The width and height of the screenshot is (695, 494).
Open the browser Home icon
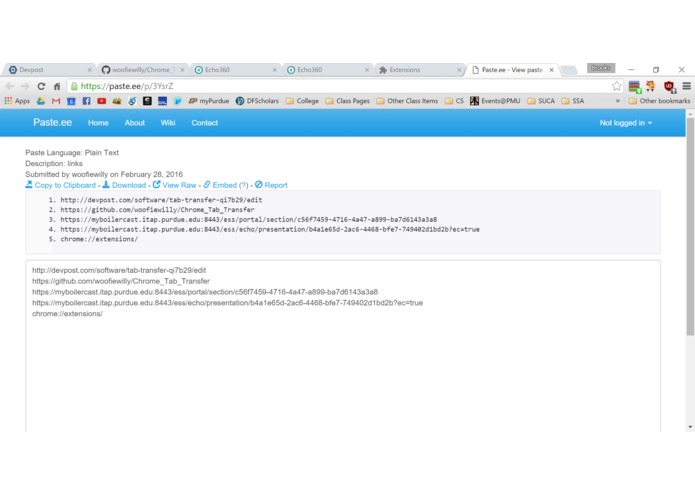[57, 86]
